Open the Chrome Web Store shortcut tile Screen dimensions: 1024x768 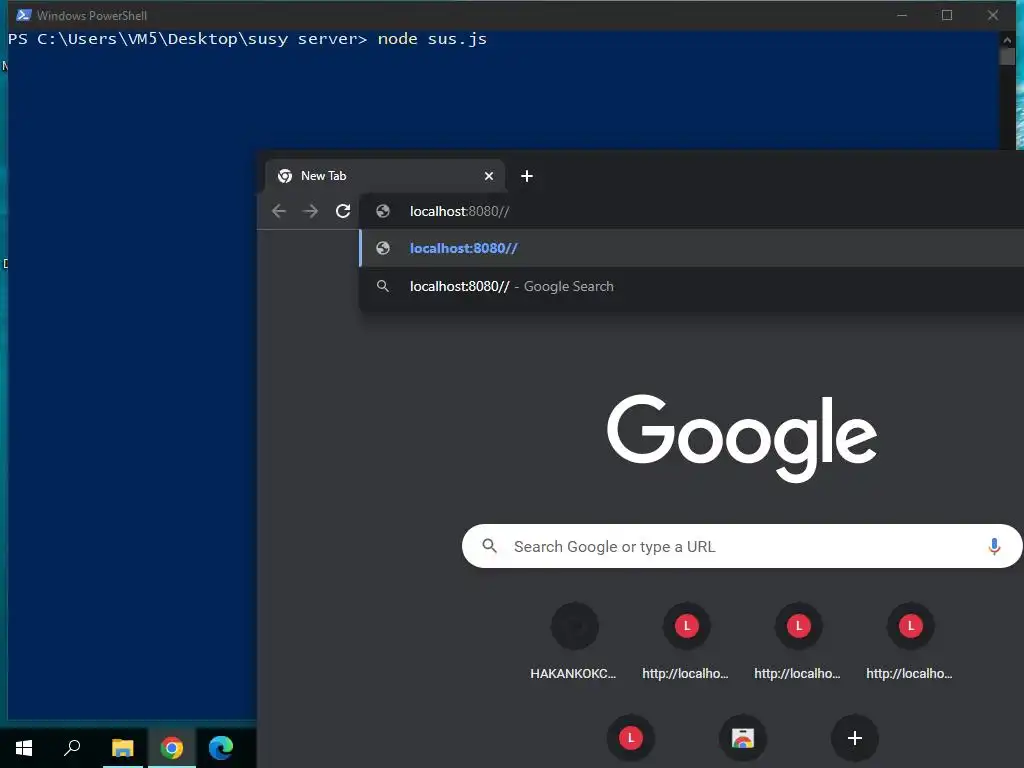coord(743,738)
